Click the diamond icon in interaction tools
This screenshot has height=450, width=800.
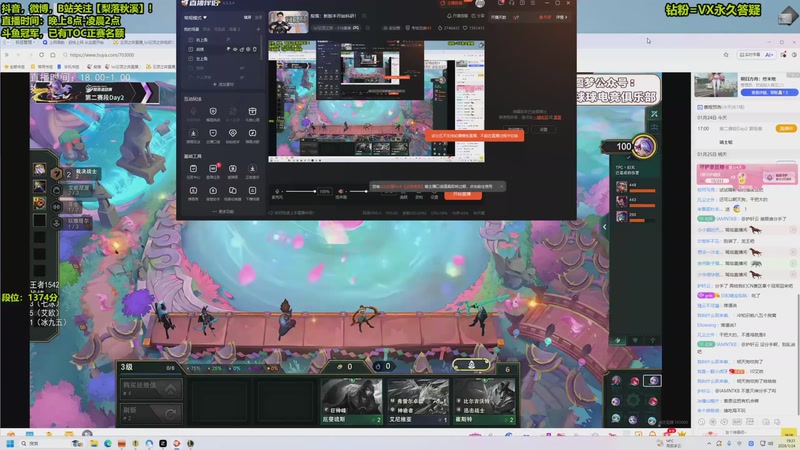[x=233, y=134]
